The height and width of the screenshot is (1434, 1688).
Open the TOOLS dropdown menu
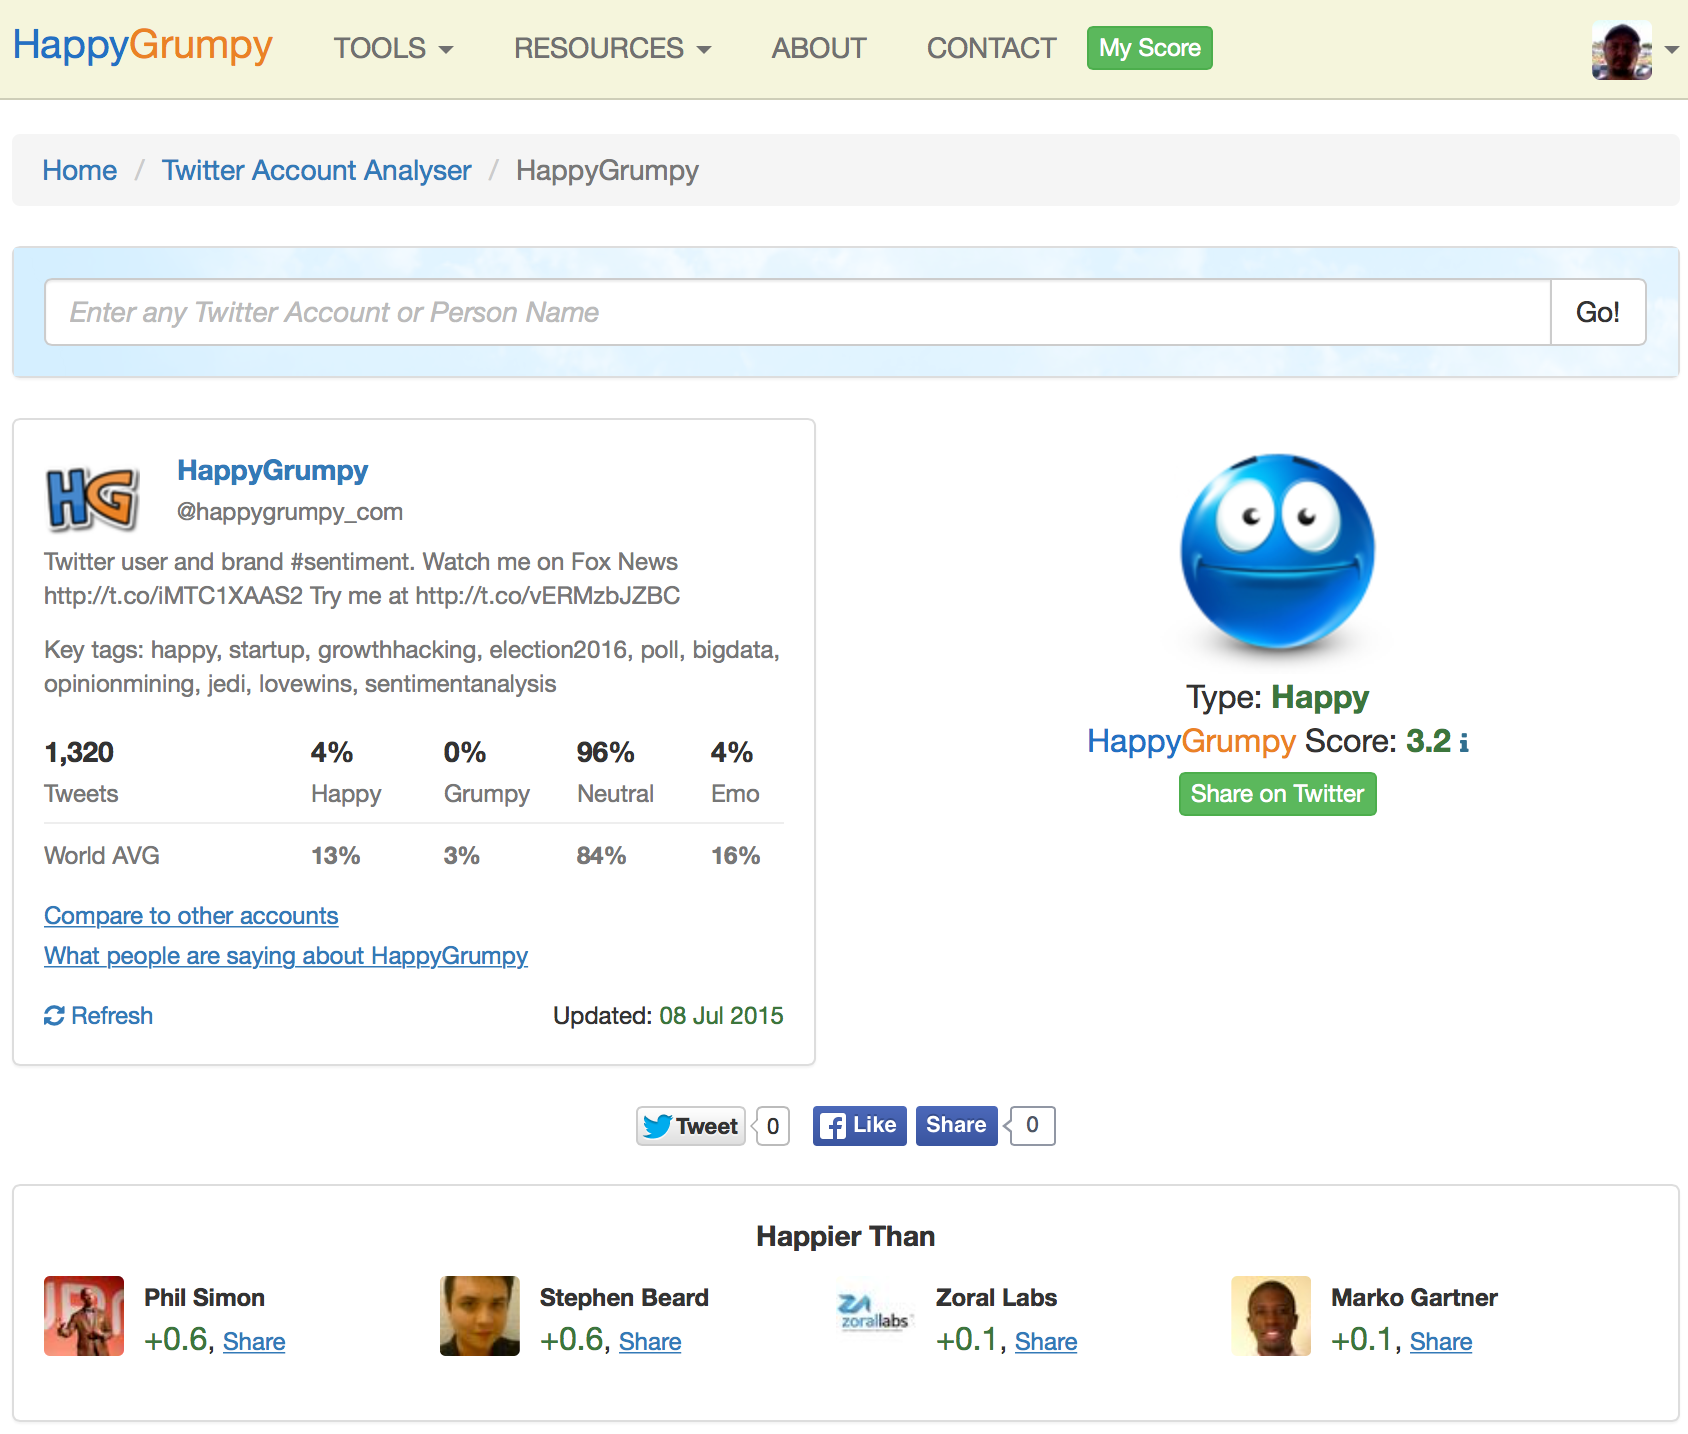point(393,48)
